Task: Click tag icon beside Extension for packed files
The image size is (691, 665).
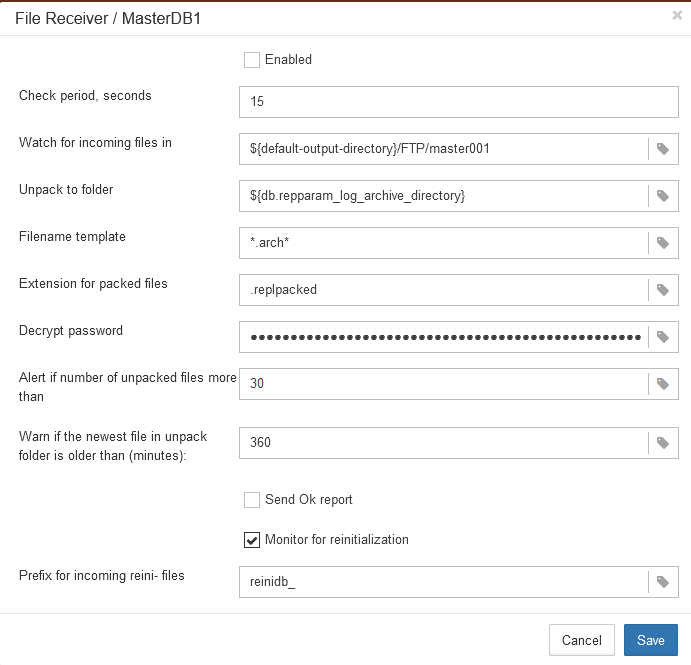Action: [663, 290]
